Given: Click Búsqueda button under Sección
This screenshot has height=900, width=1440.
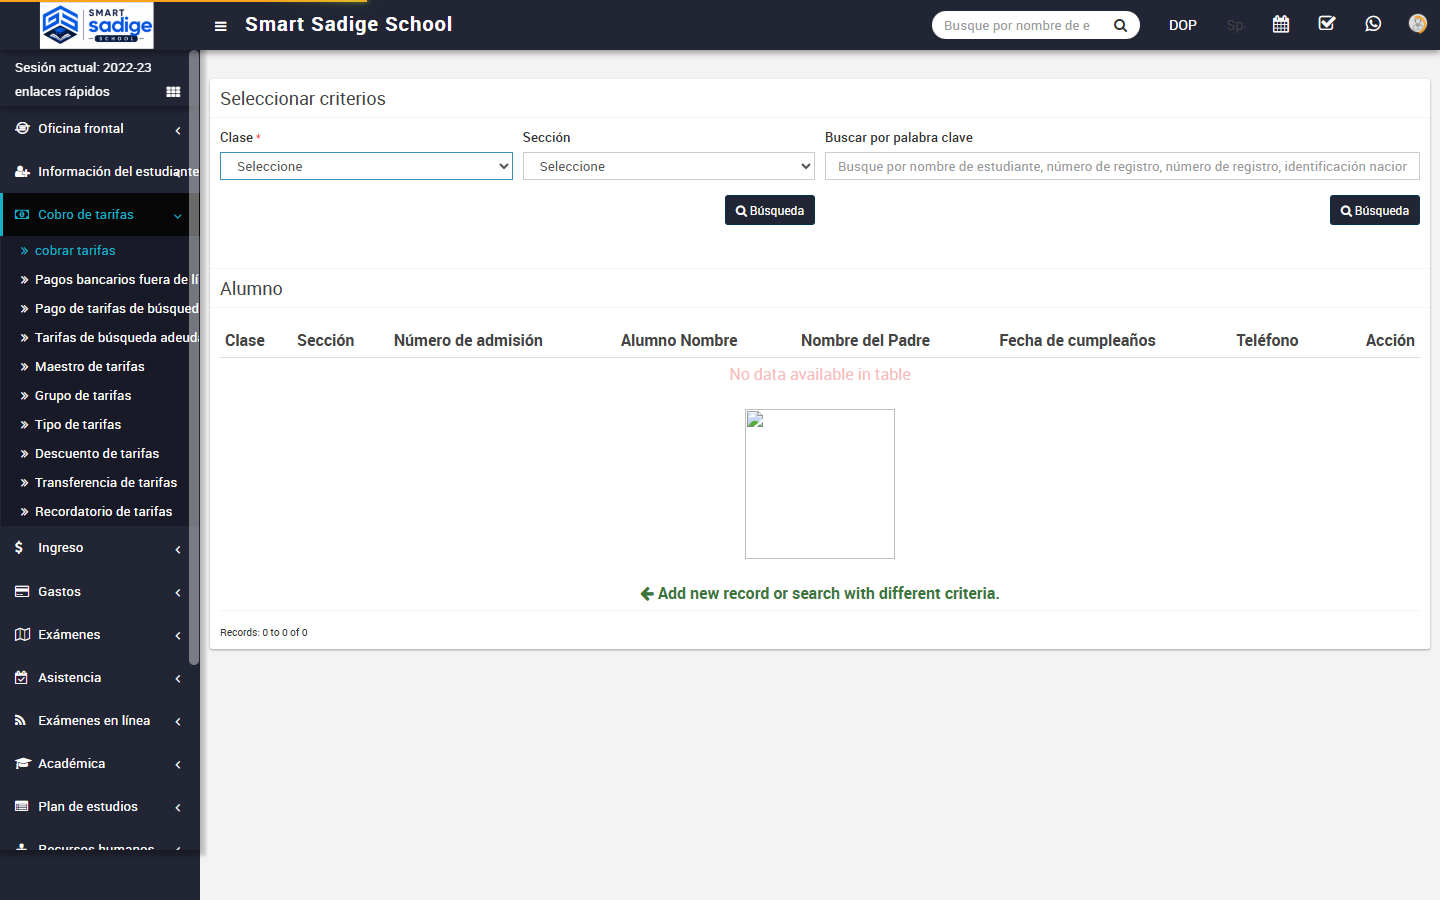Looking at the screenshot, I should [770, 210].
